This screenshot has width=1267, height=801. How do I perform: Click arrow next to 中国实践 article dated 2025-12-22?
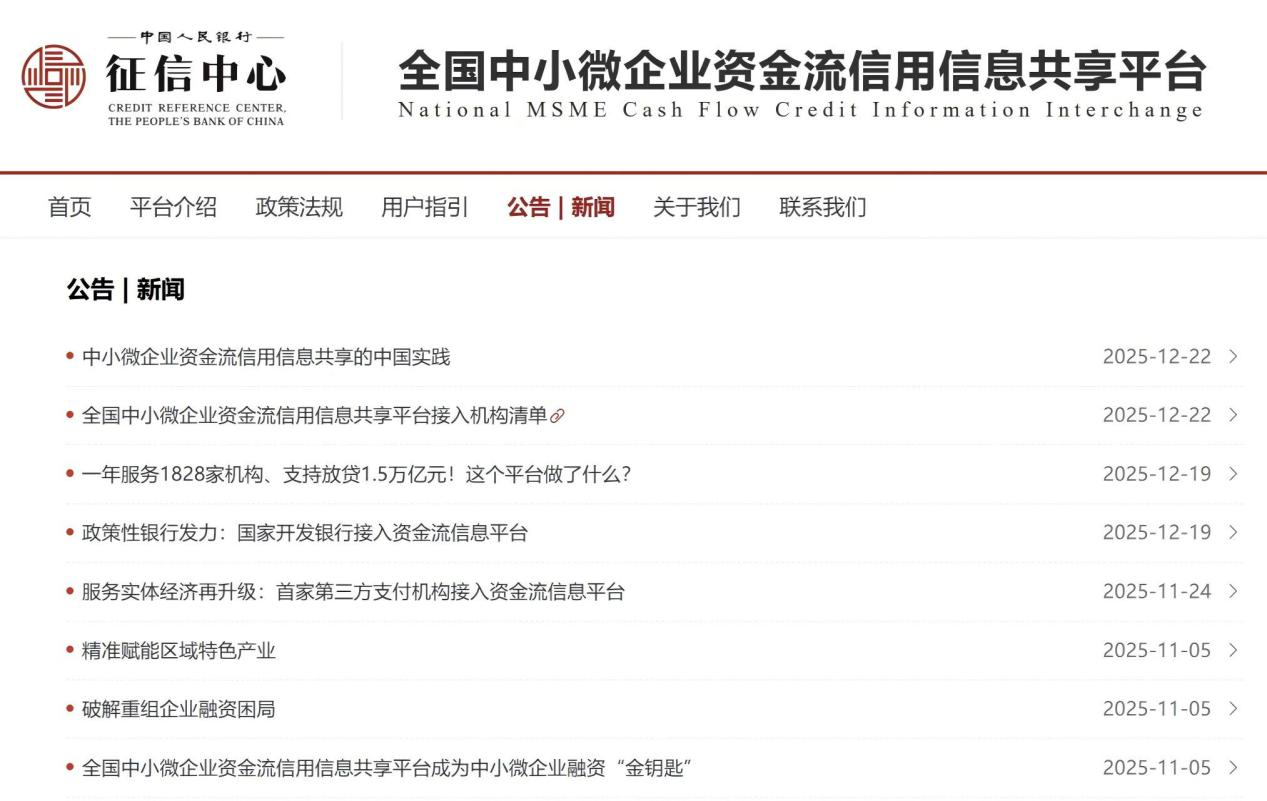(x=1233, y=356)
